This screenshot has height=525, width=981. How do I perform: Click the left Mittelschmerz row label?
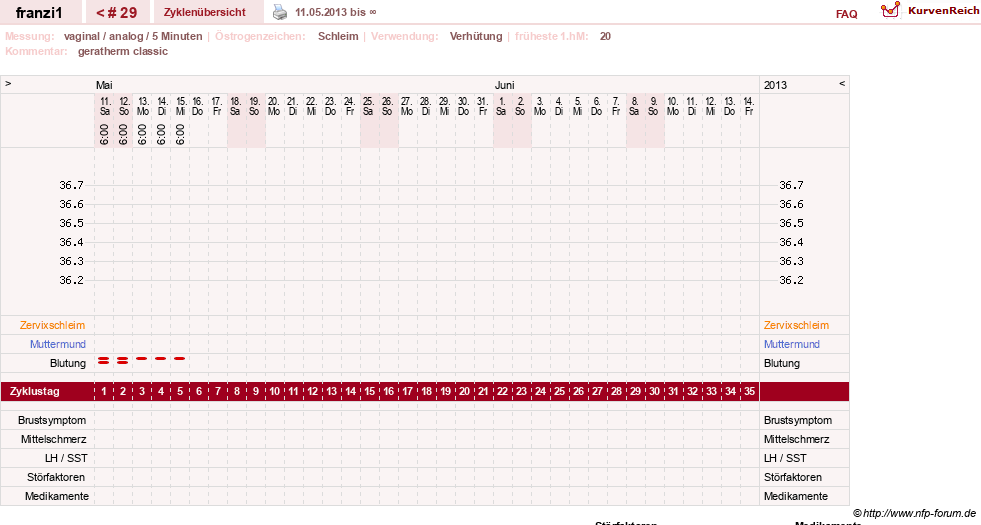(x=53, y=439)
